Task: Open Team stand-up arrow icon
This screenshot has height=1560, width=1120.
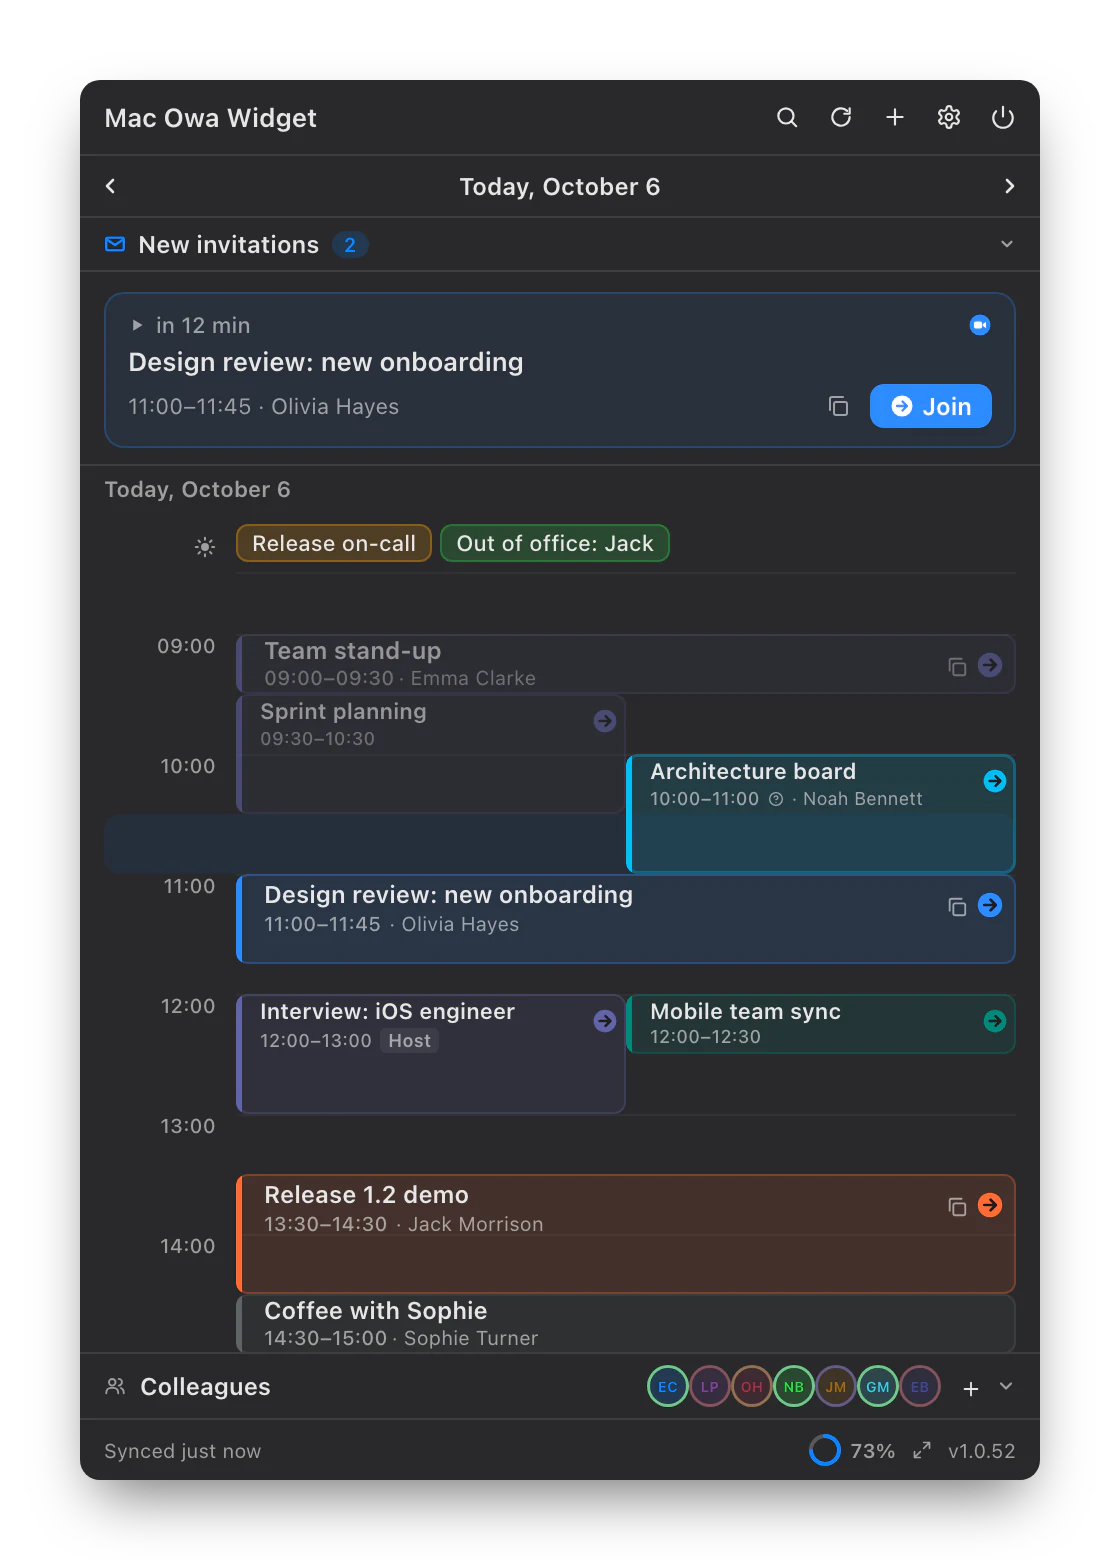Action: 990,665
